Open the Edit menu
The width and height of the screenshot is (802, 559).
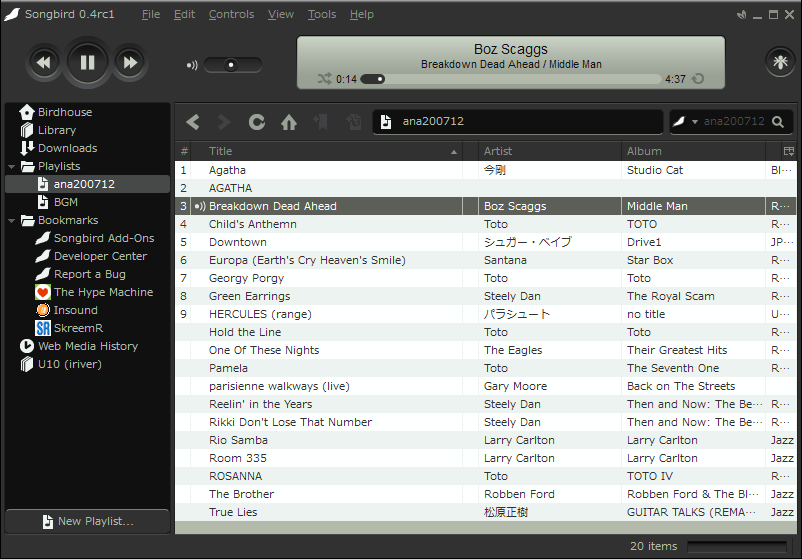[184, 14]
